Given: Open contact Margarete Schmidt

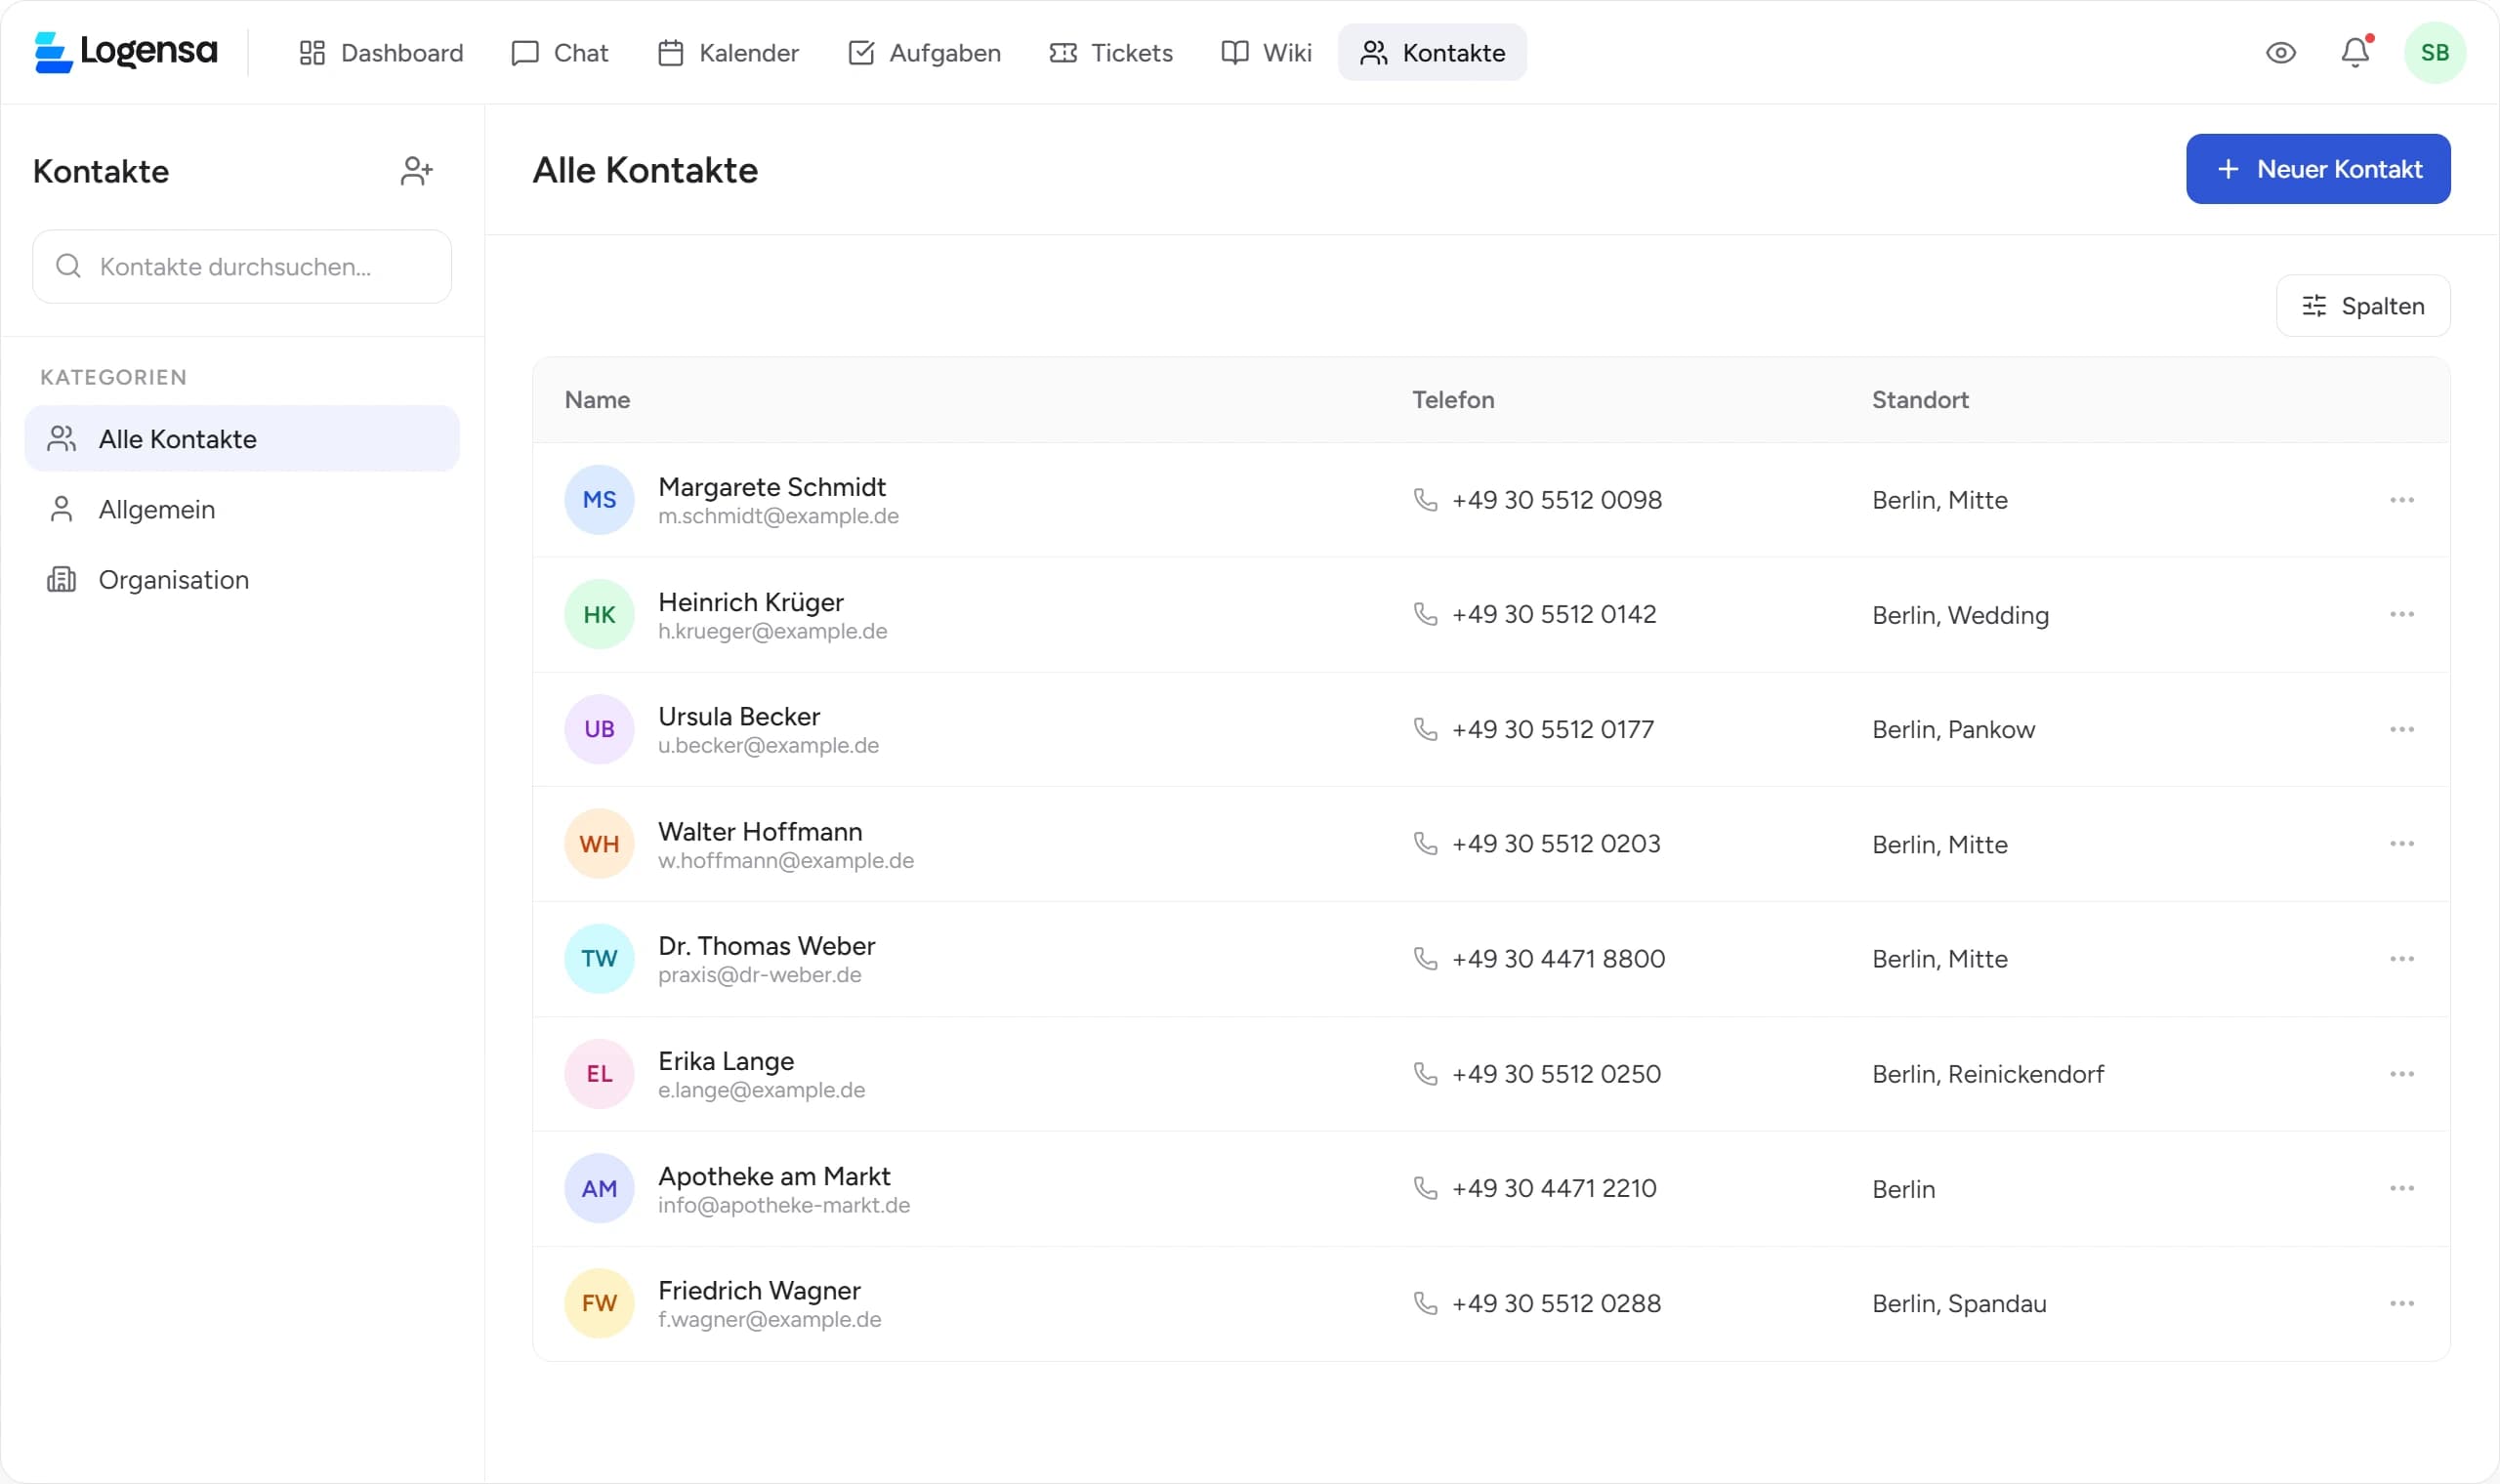Looking at the screenshot, I should [x=772, y=487].
